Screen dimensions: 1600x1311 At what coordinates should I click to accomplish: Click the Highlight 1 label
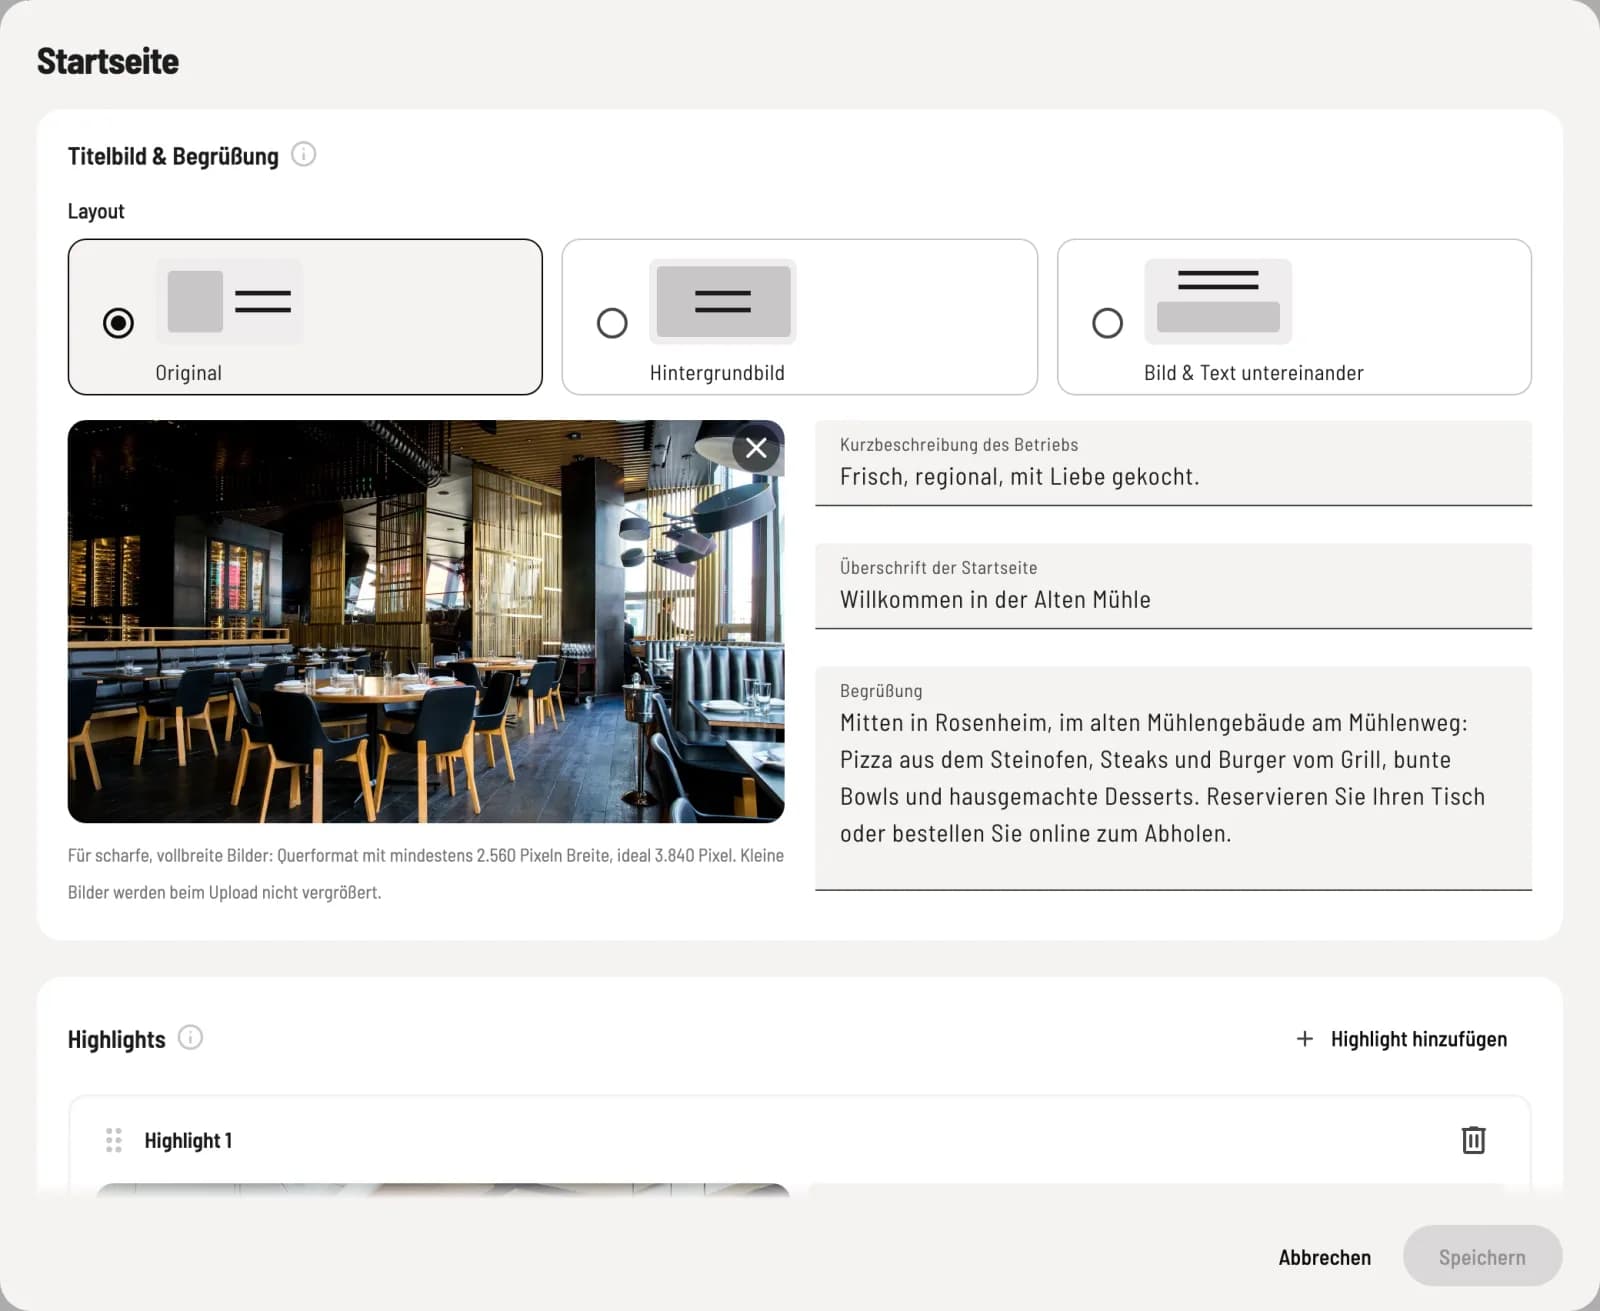click(188, 1140)
